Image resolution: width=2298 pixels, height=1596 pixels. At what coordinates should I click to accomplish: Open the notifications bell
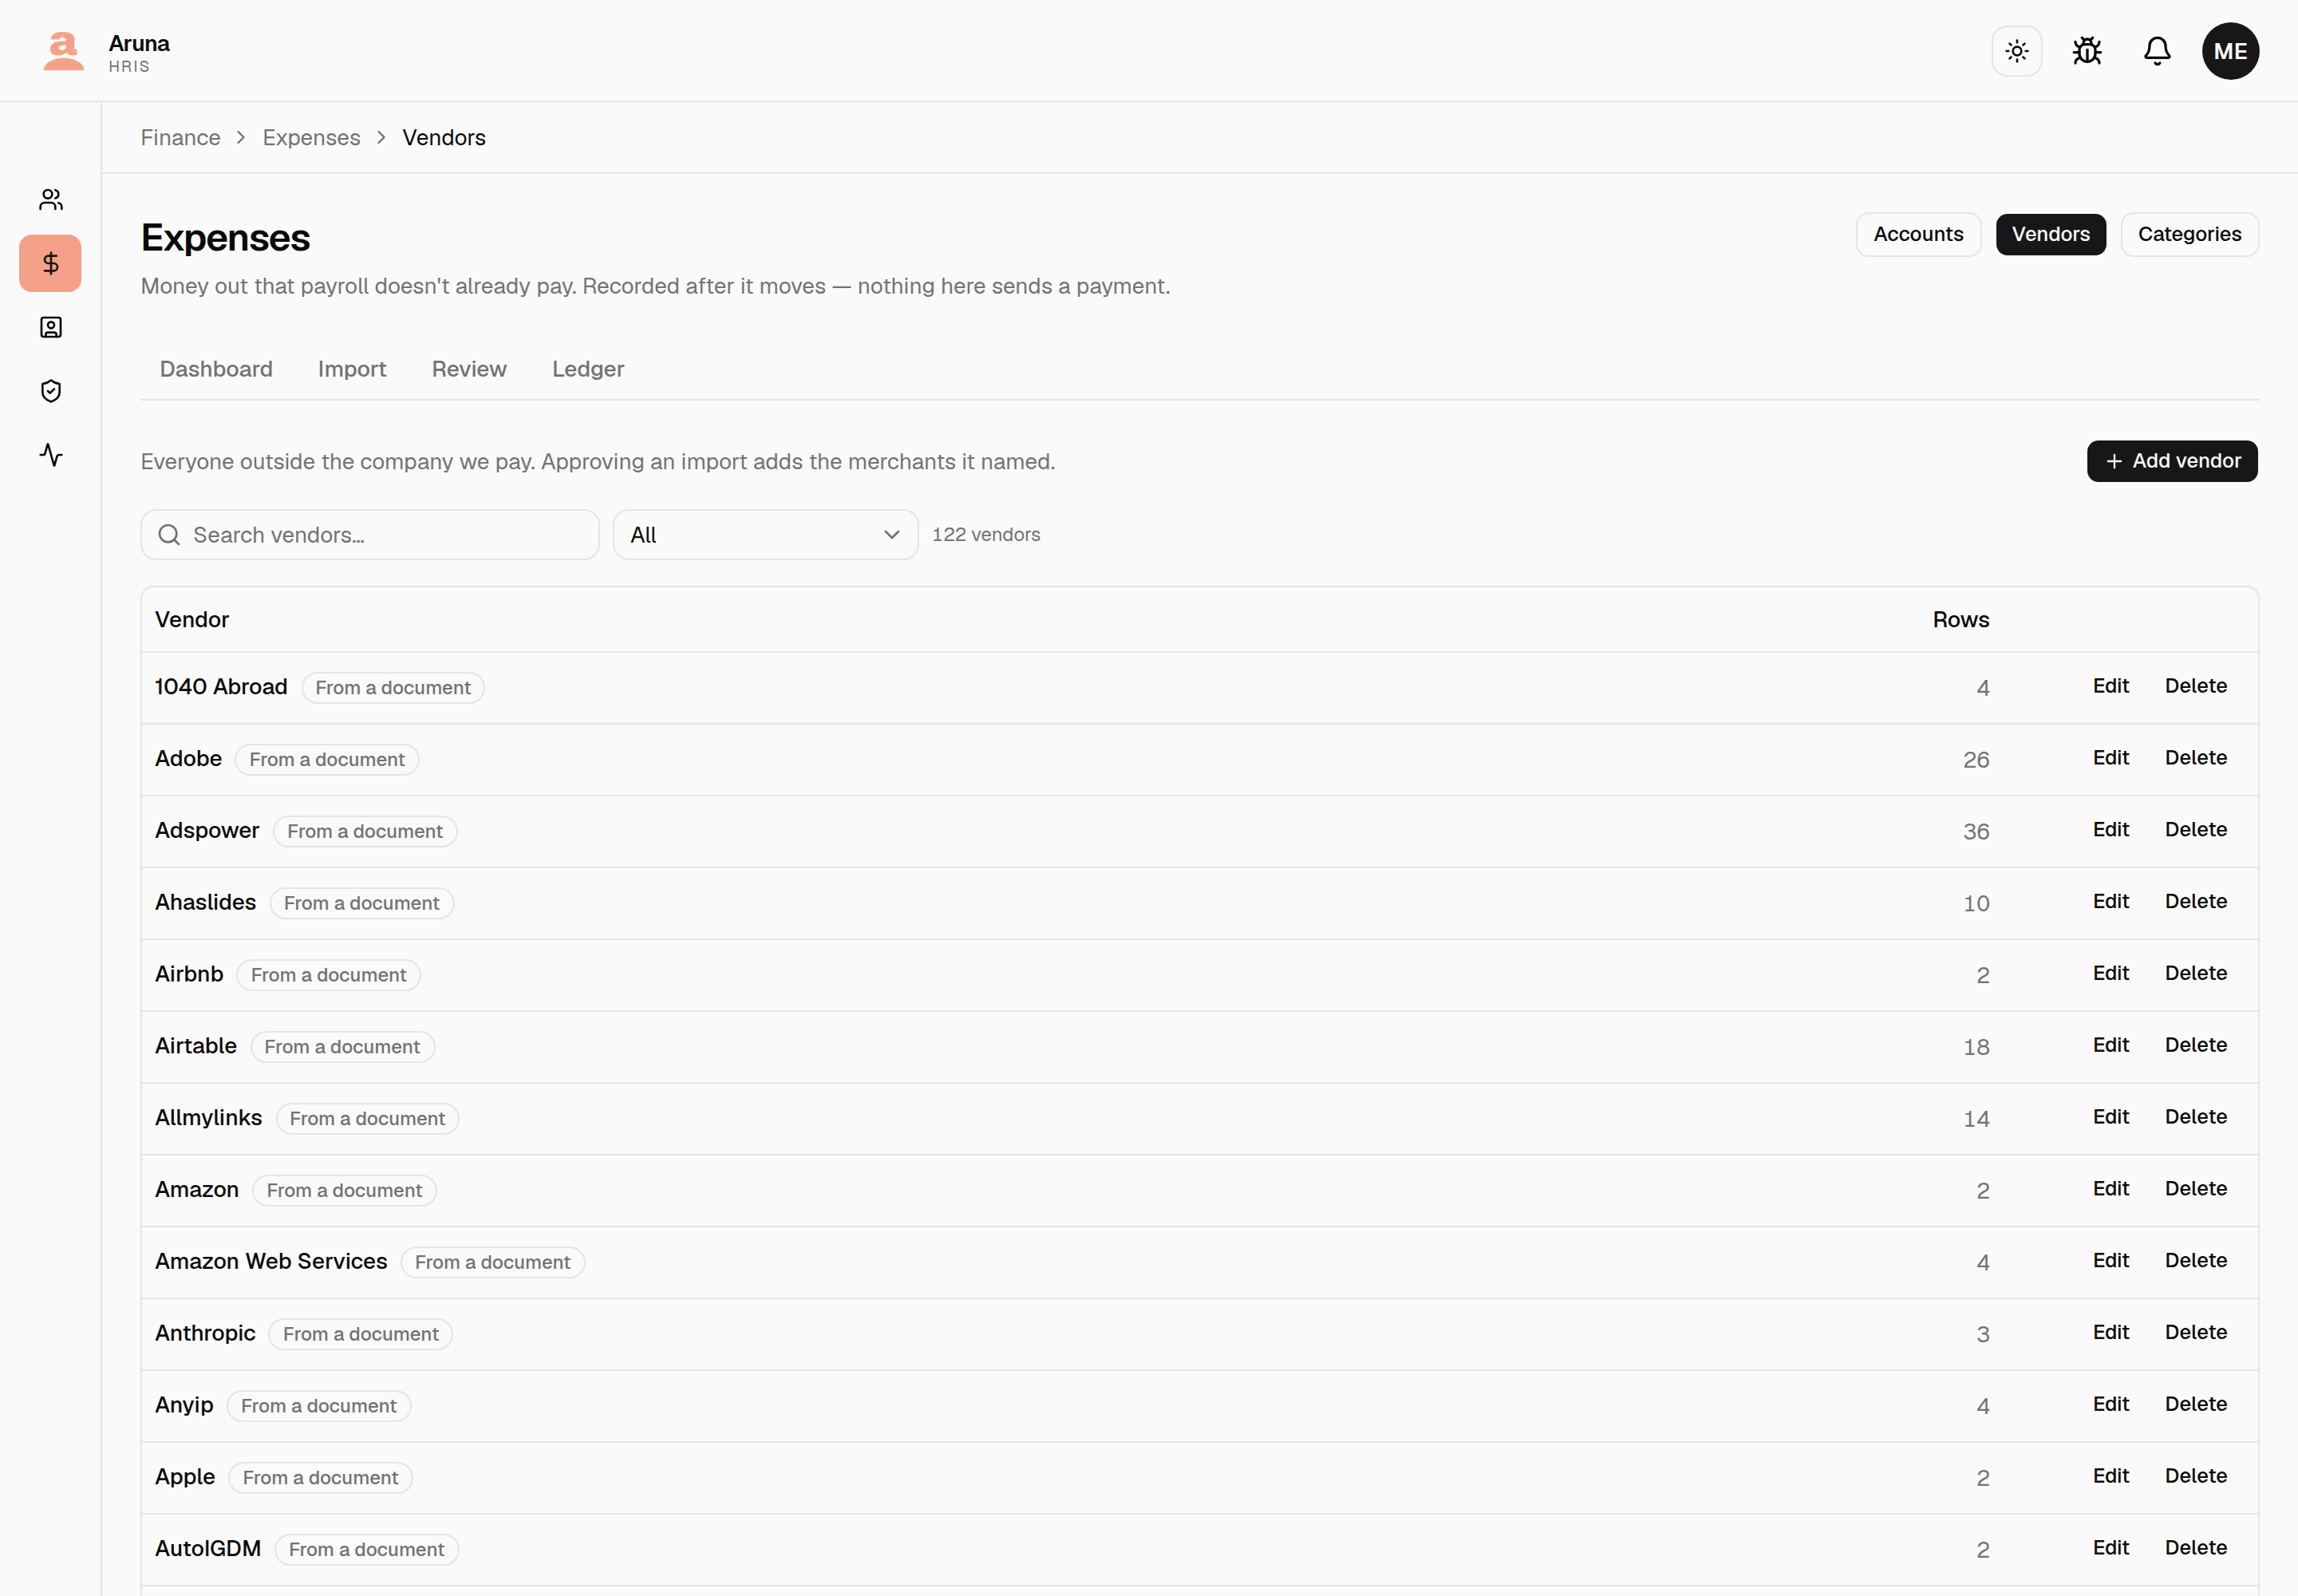pyautogui.click(x=2157, y=51)
